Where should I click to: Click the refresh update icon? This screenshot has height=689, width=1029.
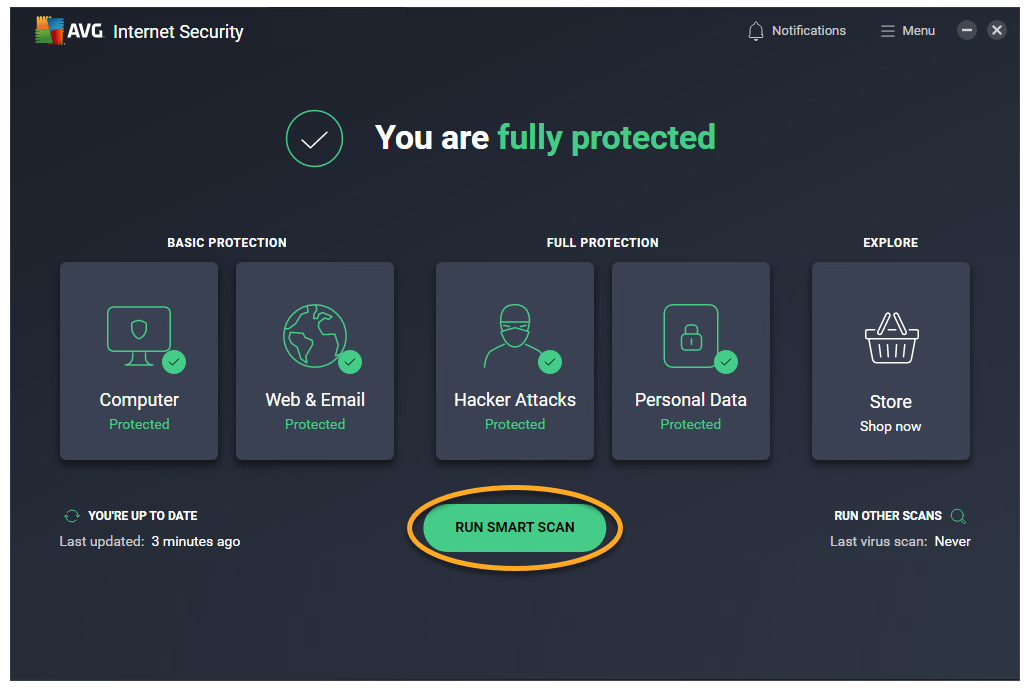71,516
